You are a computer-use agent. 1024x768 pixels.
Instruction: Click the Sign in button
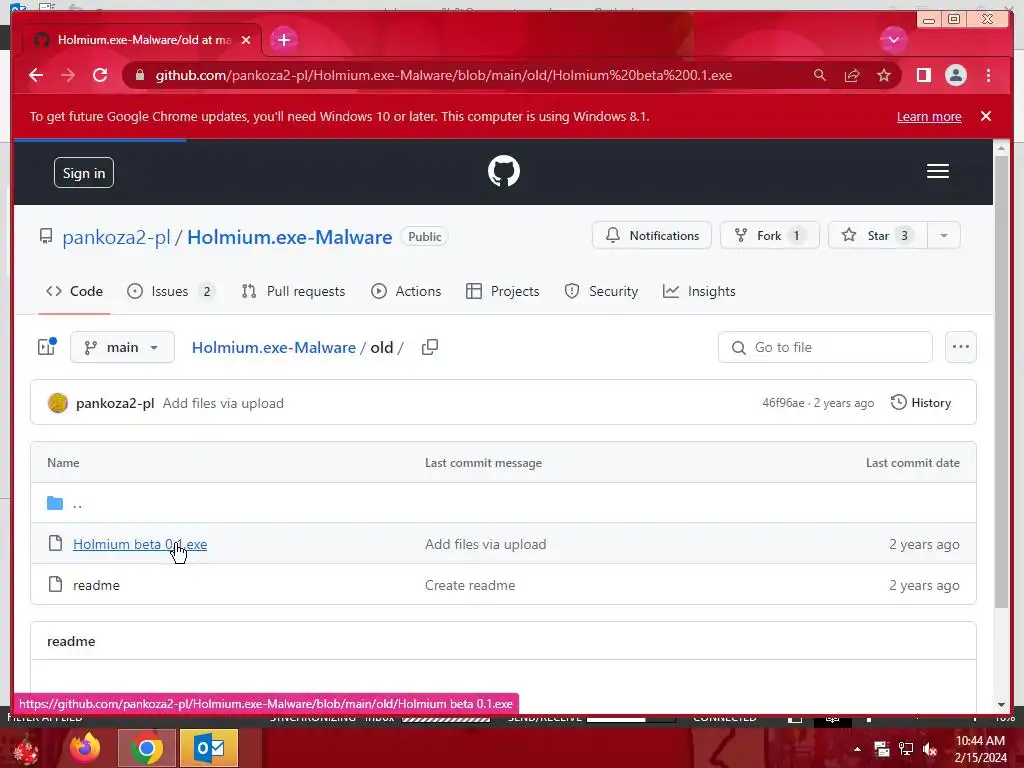84,172
